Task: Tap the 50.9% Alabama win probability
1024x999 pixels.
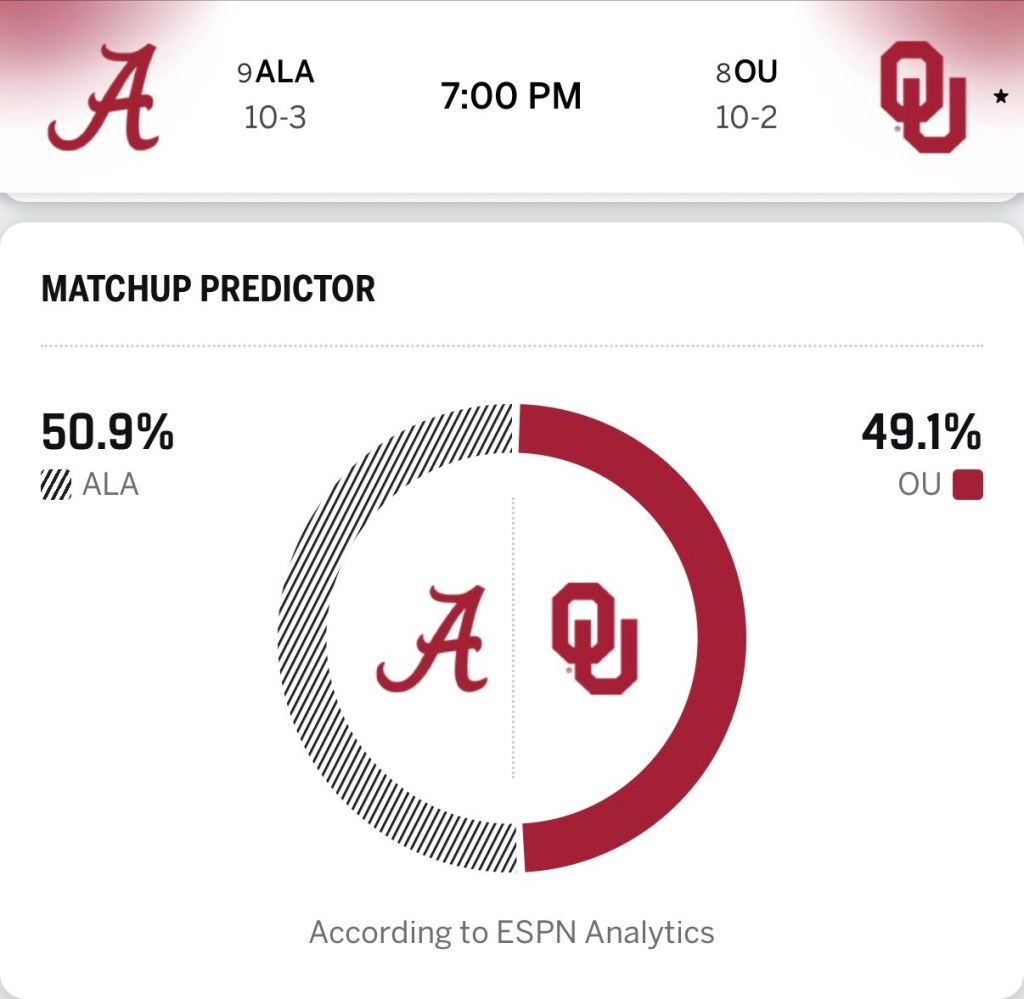Action: [107, 433]
